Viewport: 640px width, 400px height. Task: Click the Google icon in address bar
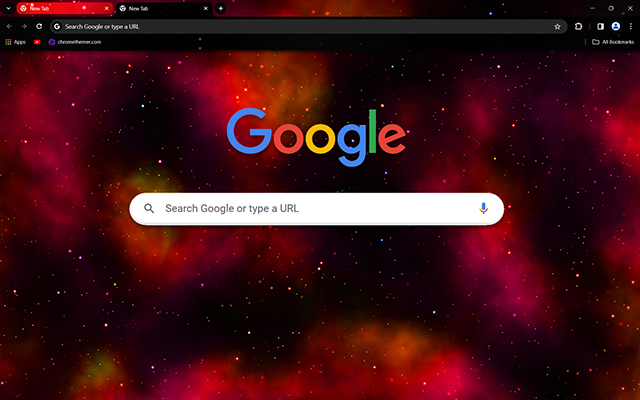(57, 27)
